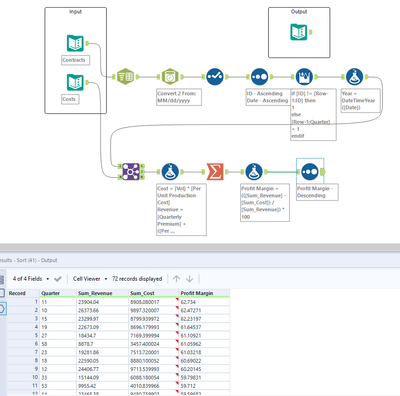This screenshot has height=396, width=400.
Task: Select the Costs input data tool
Action: click(75, 82)
